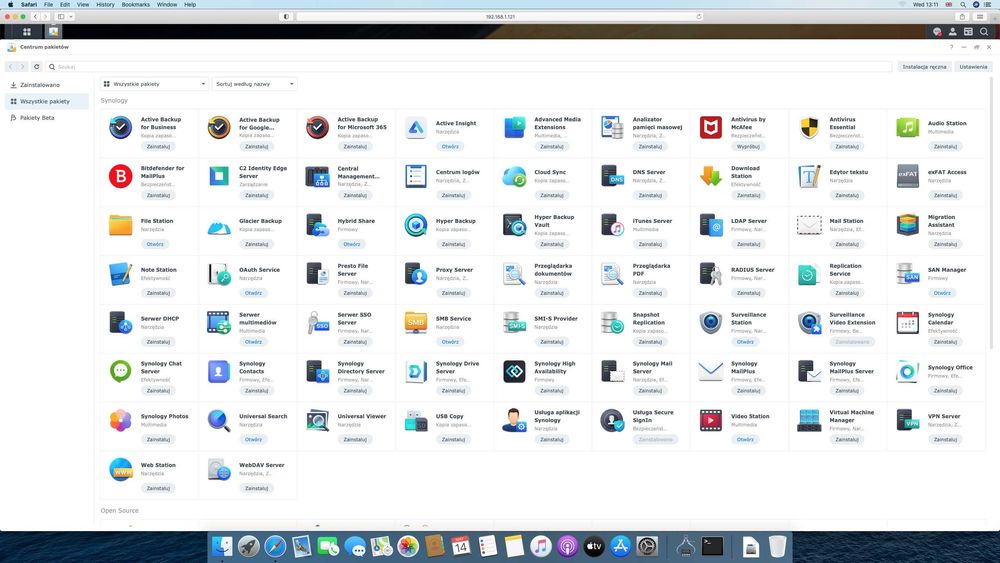Click Otwórz under SAN Manager
The image size is (1000, 563).
point(942,293)
